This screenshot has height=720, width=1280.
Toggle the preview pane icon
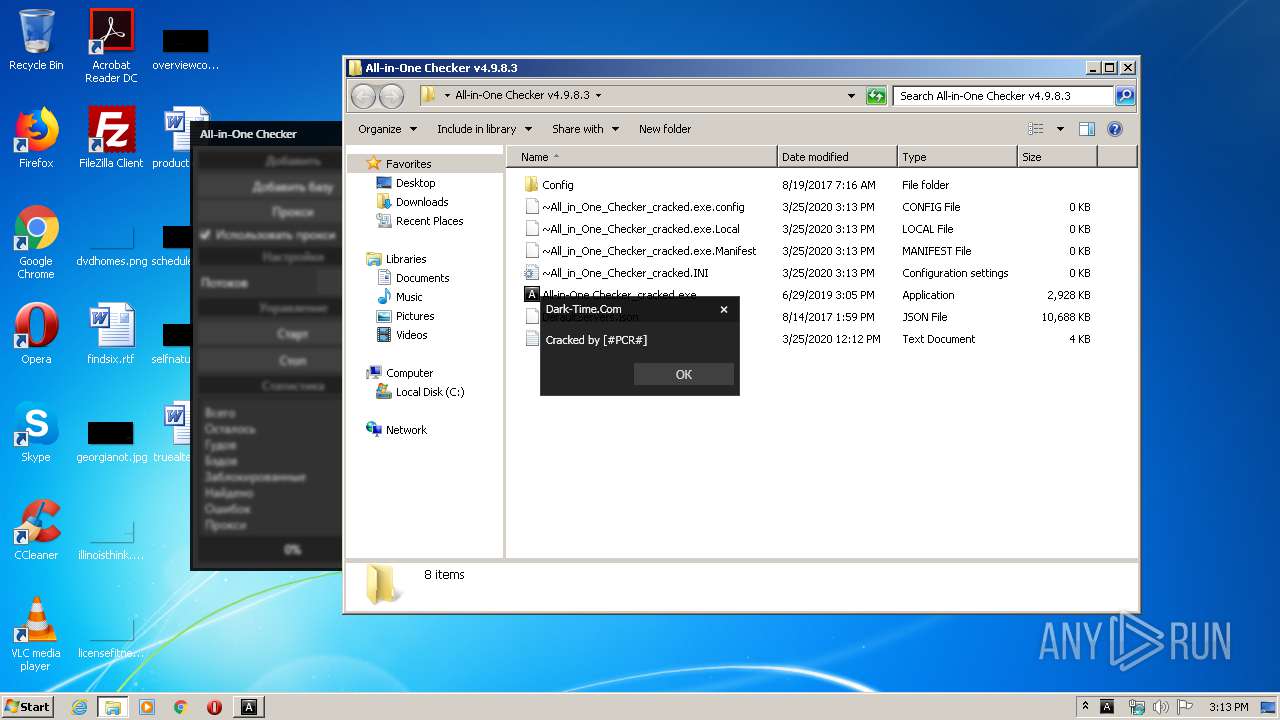pos(1087,129)
